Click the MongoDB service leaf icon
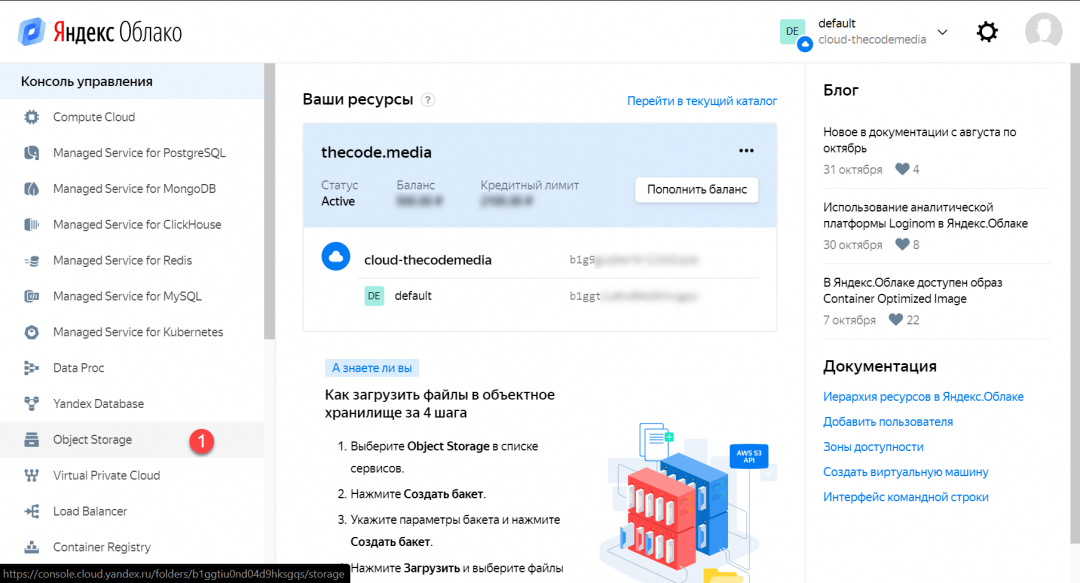The image size is (1080, 583). [32, 189]
